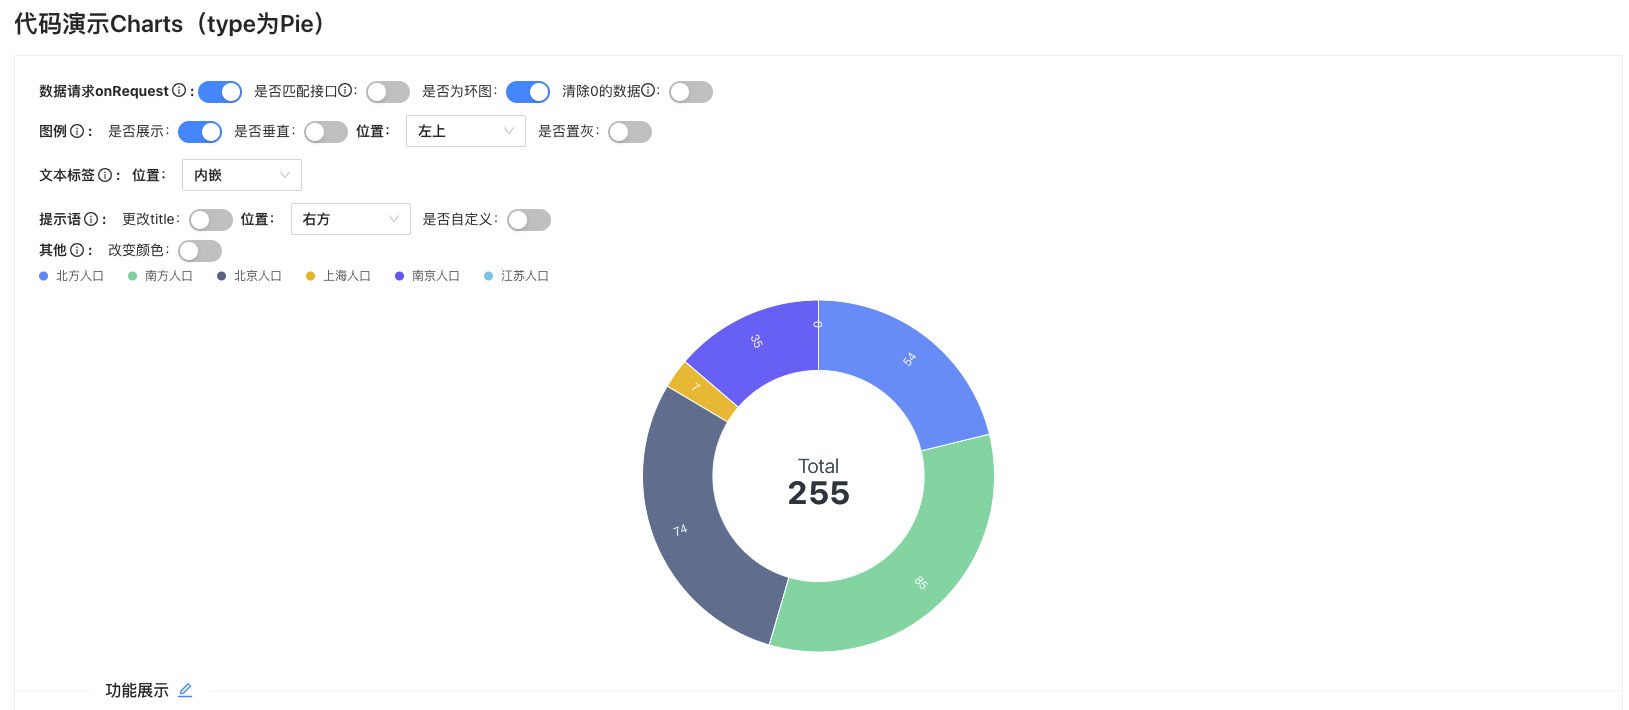
Task: Click info icon beside 清除0的数据
Action: click(648, 90)
